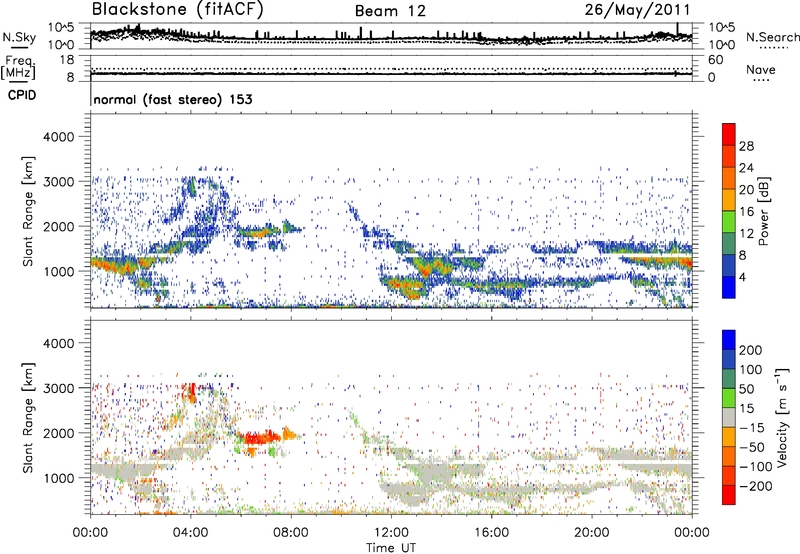Click the plot title "Blackstone (fitACF)"
Screen dimensions: 800x554
(177, 10)
